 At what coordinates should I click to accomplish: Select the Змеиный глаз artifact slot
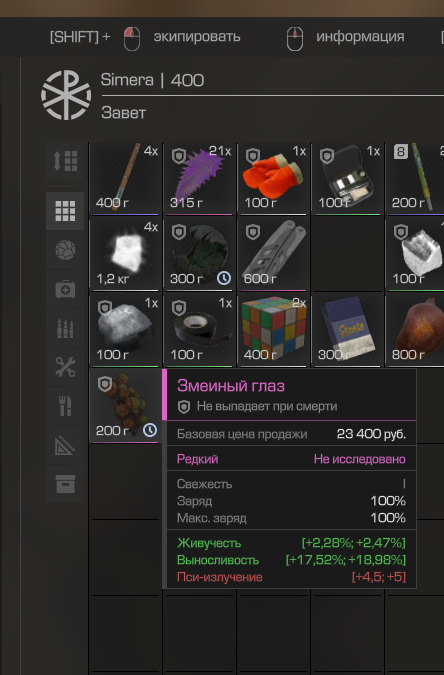(x=125, y=406)
